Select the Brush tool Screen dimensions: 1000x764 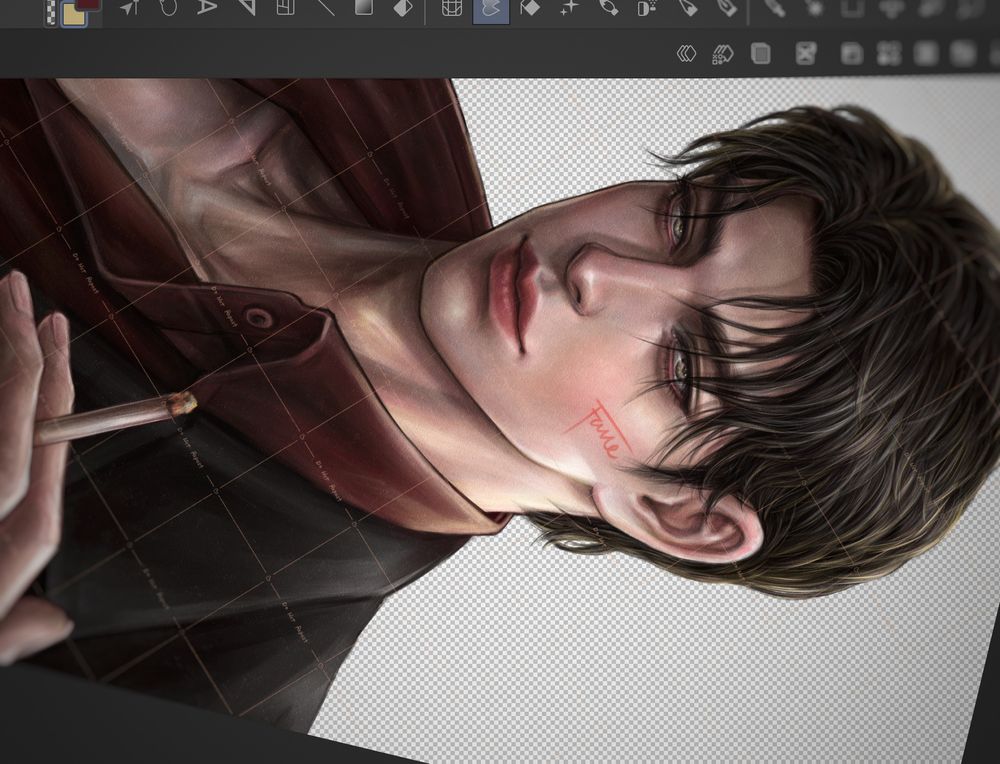[x=609, y=7]
